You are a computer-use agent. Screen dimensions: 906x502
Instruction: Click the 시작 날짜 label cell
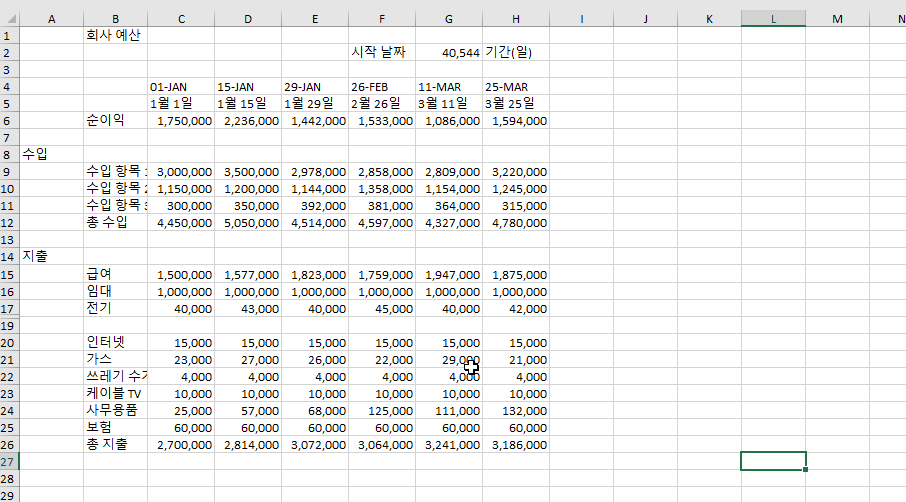click(x=381, y=53)
